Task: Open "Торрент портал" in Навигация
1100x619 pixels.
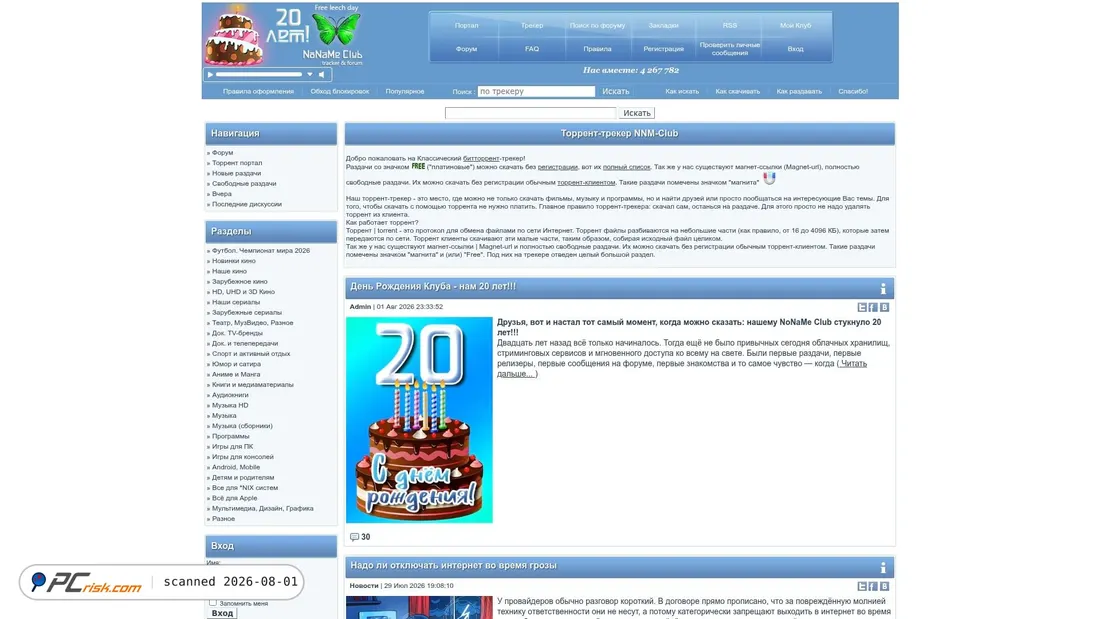Action: point(237,163)
